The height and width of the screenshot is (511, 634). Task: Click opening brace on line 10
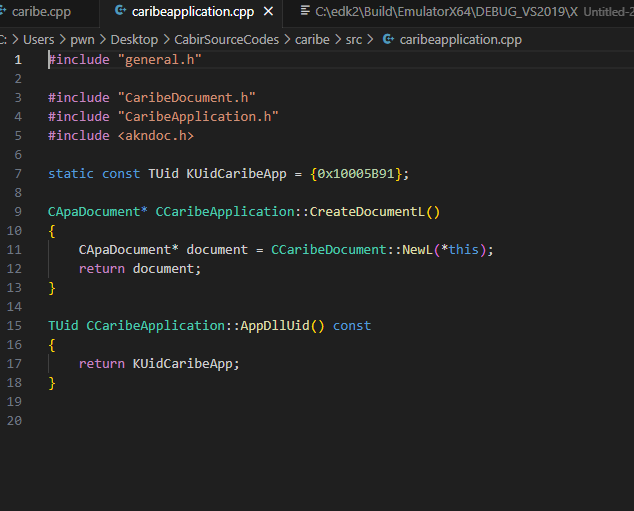coord(52,231)
